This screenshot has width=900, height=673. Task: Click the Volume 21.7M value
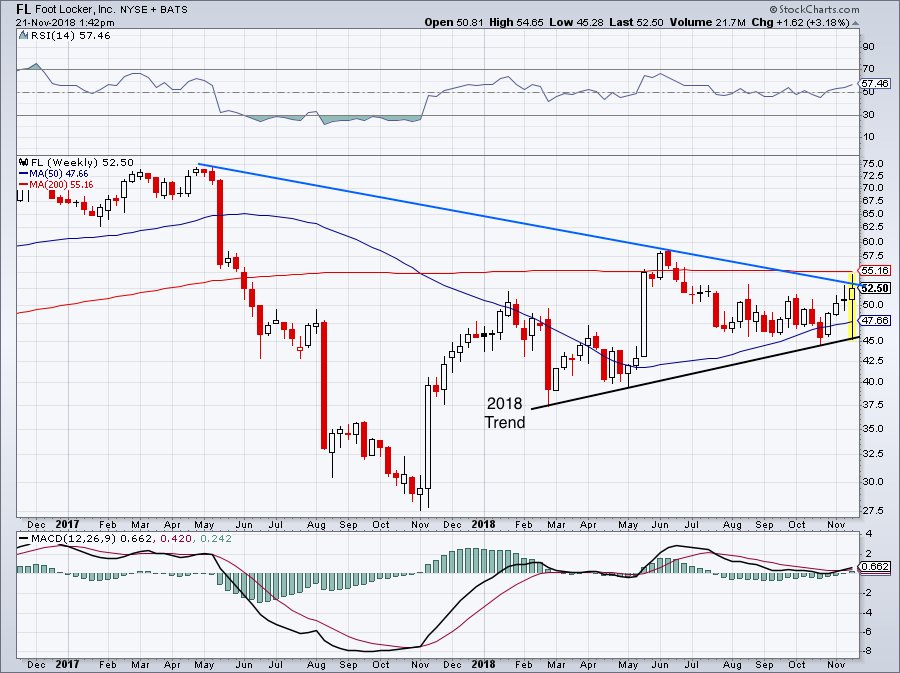coord(707,23)
